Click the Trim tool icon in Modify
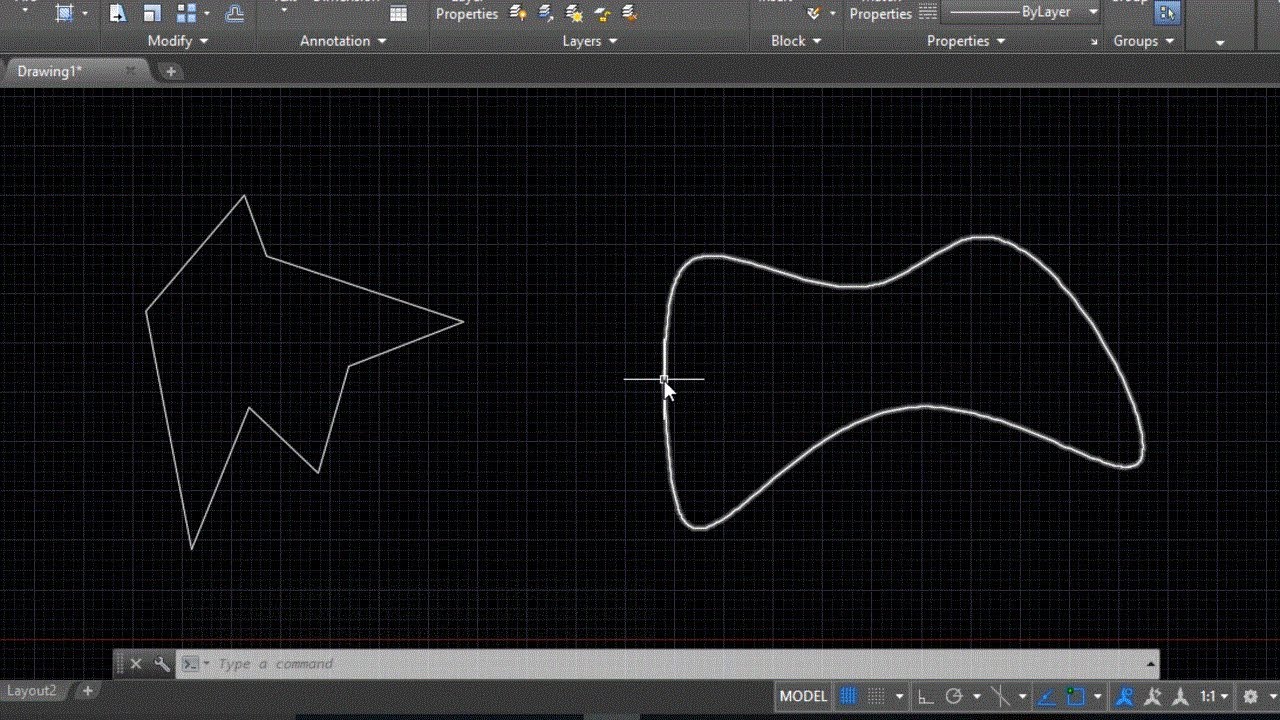 [64, 13]
